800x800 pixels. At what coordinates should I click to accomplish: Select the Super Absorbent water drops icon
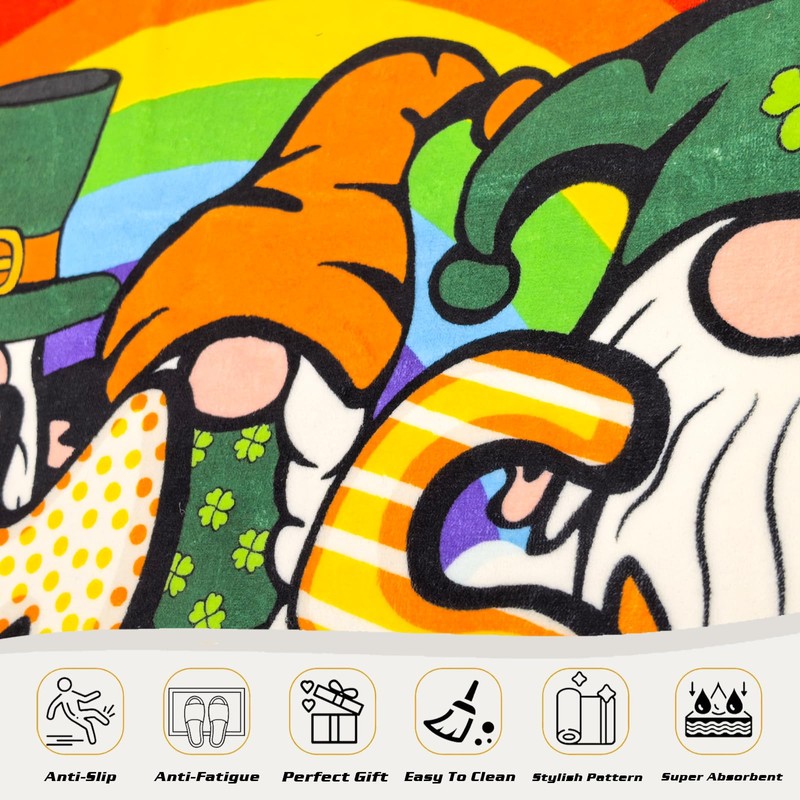point(718,711)
